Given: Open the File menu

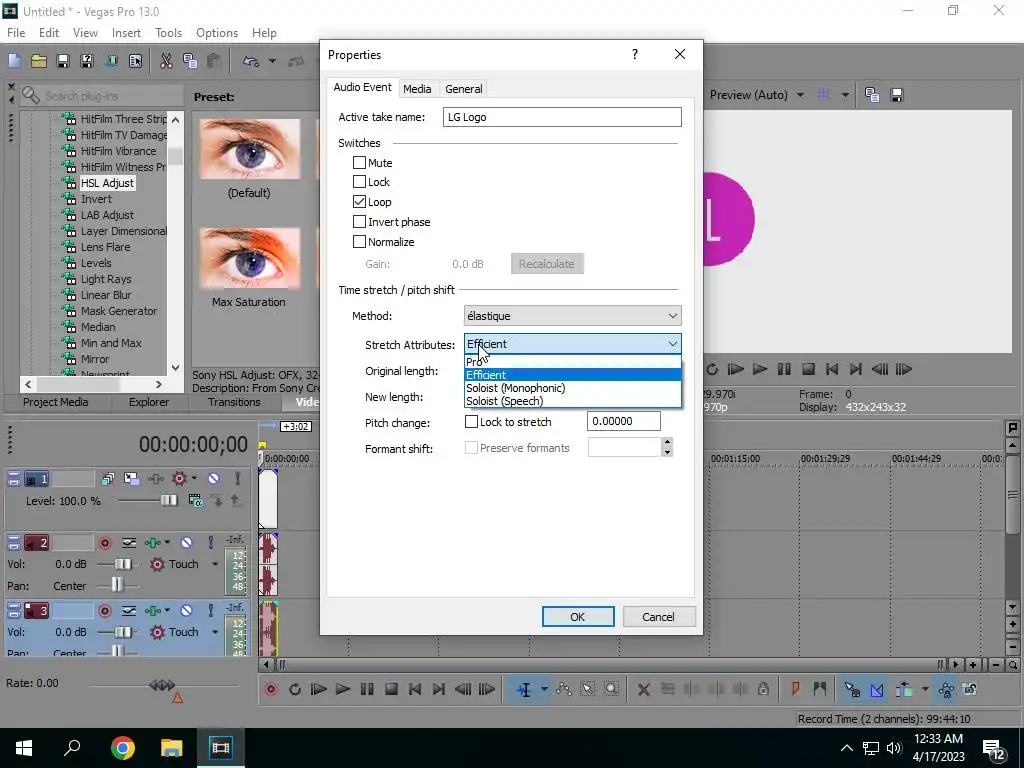Looking at the screenshot, I should [x=16, y=33].
